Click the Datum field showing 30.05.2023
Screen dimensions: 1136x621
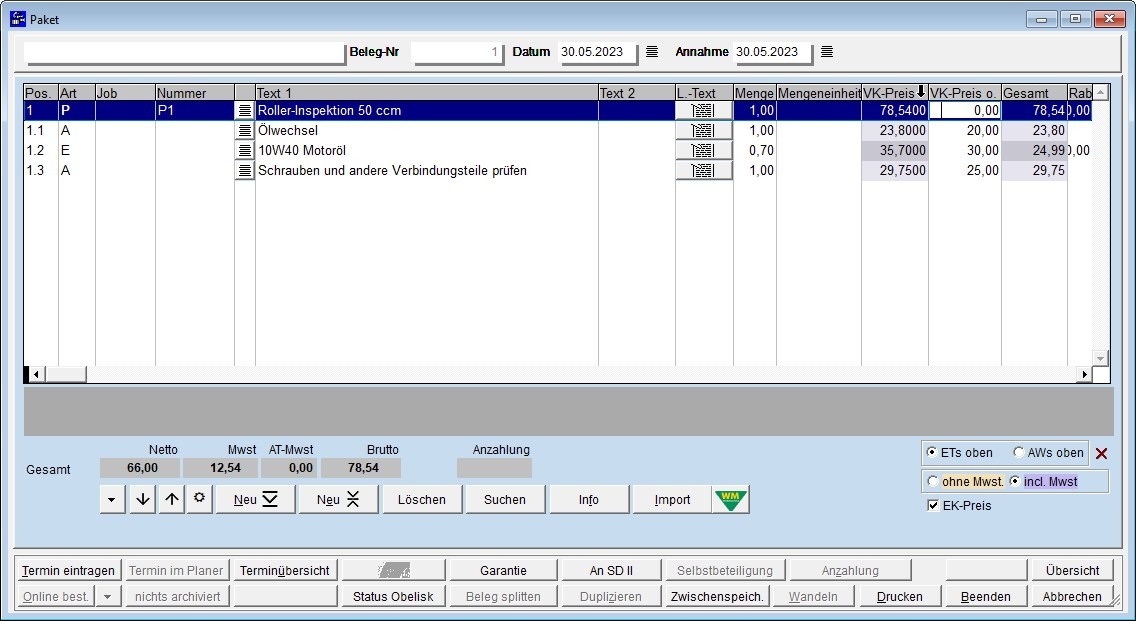click(598, 52)
